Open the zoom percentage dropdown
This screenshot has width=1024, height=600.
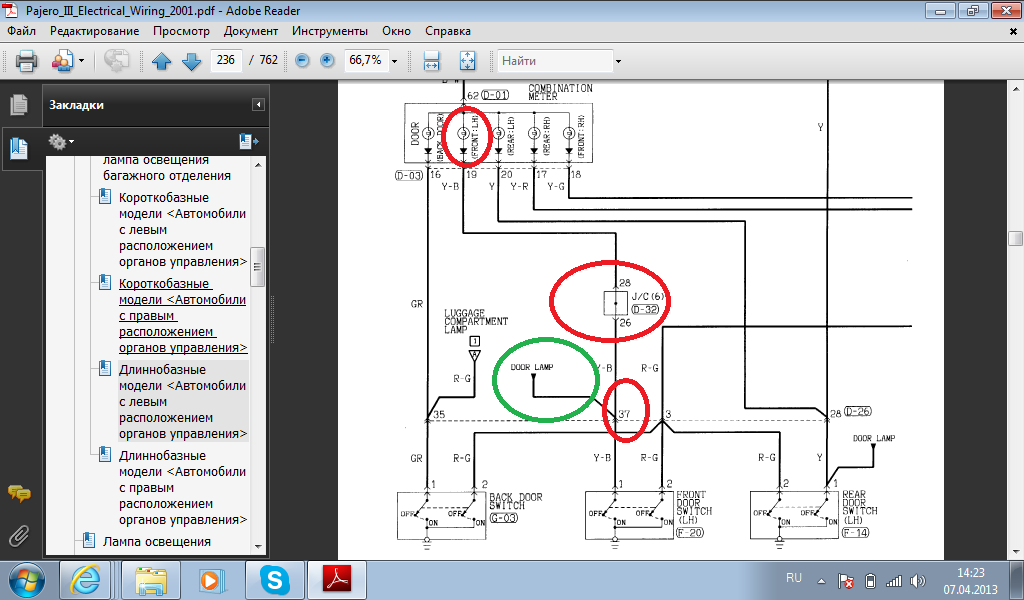[x=395, y=61]
